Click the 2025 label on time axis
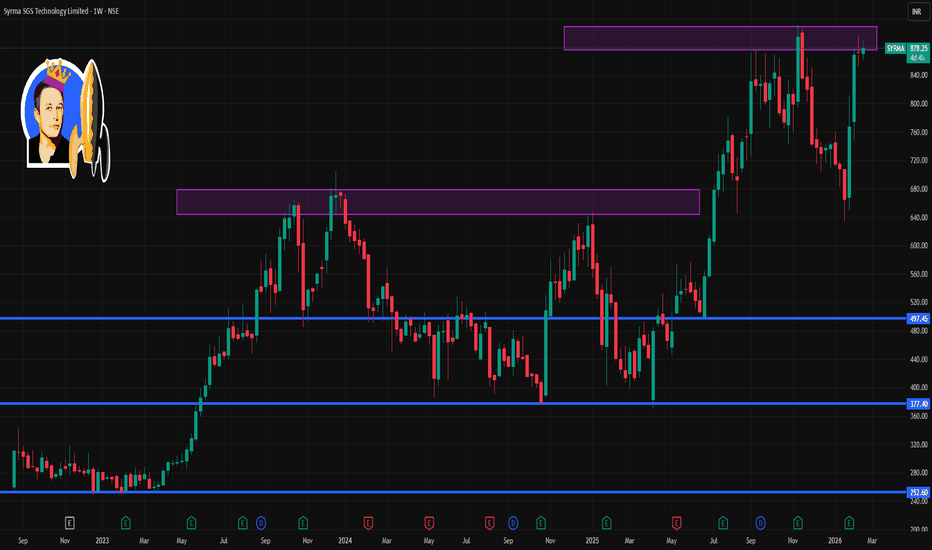This screenshot has width=932, height=550. [x=592, y=540]
